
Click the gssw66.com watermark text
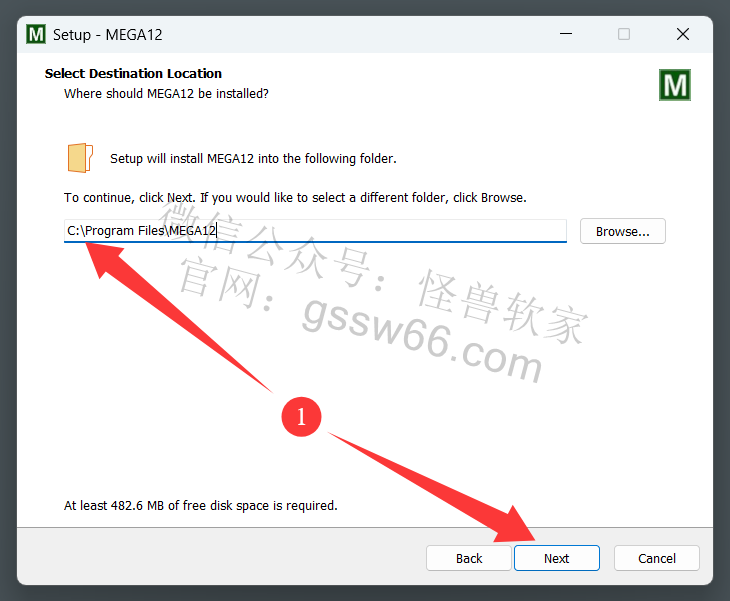[x=421, y=339]
